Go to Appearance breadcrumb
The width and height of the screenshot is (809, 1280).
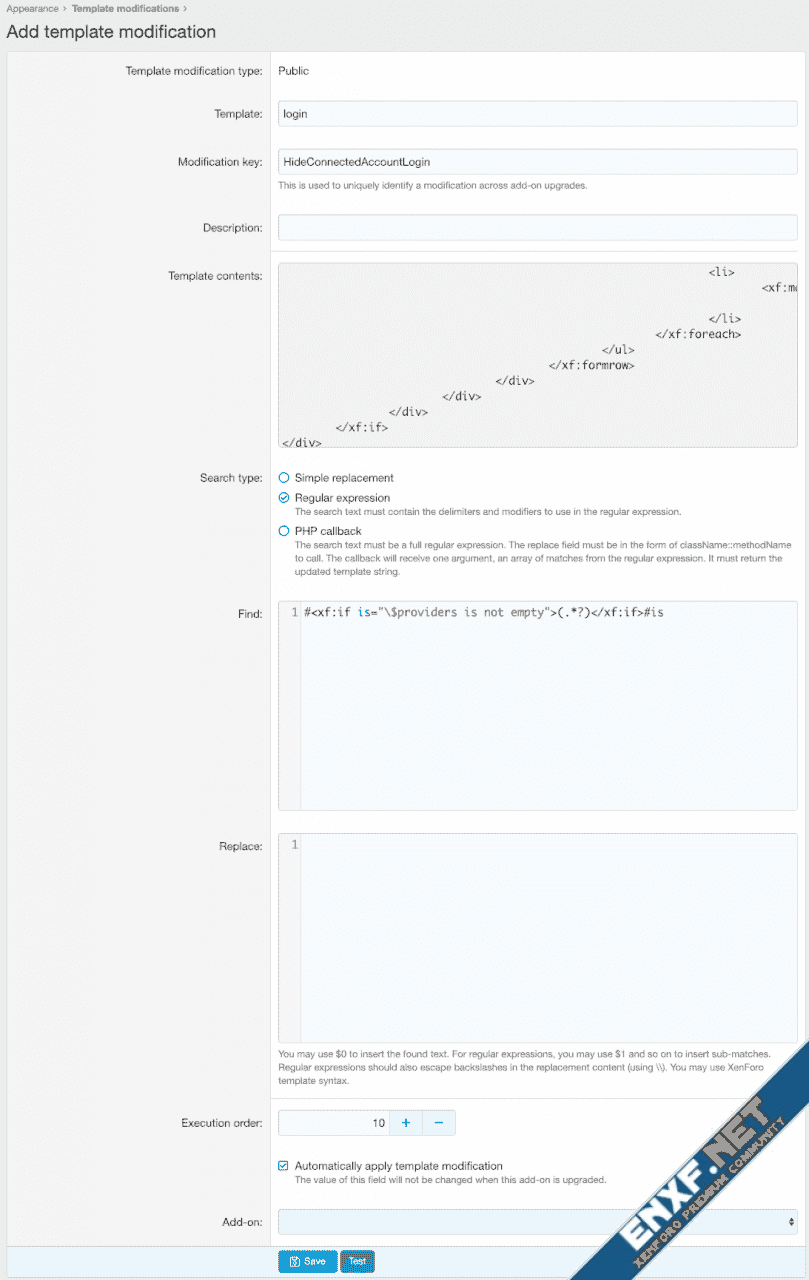point(32,9)
